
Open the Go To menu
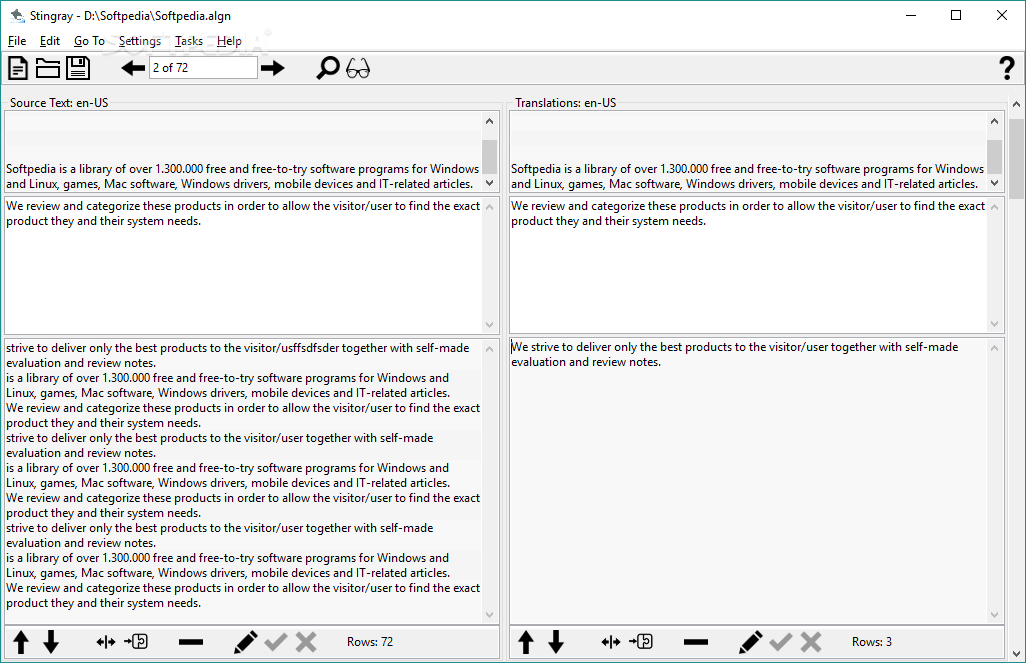(x=89, y=41)
